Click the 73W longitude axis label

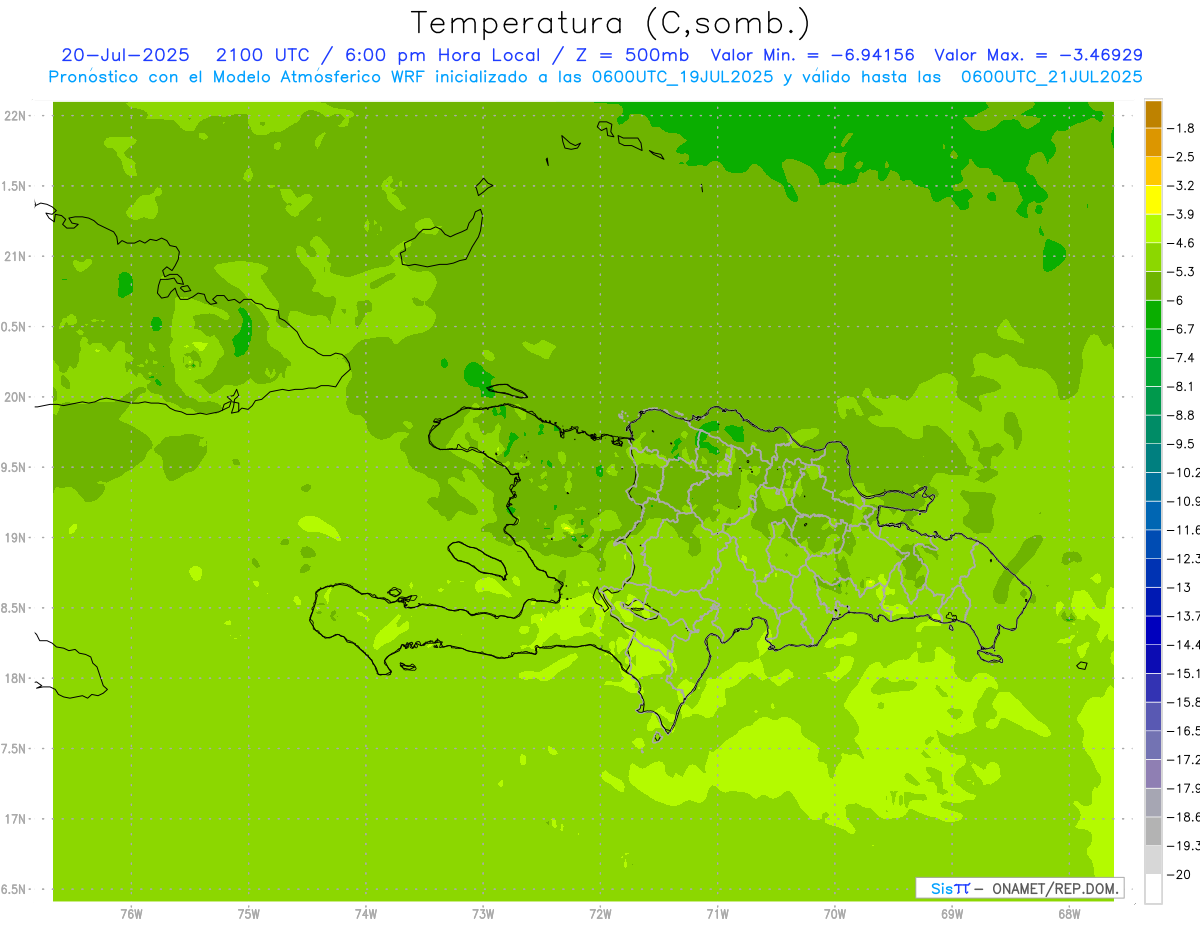pyautogui.click(x=483, y=914)
